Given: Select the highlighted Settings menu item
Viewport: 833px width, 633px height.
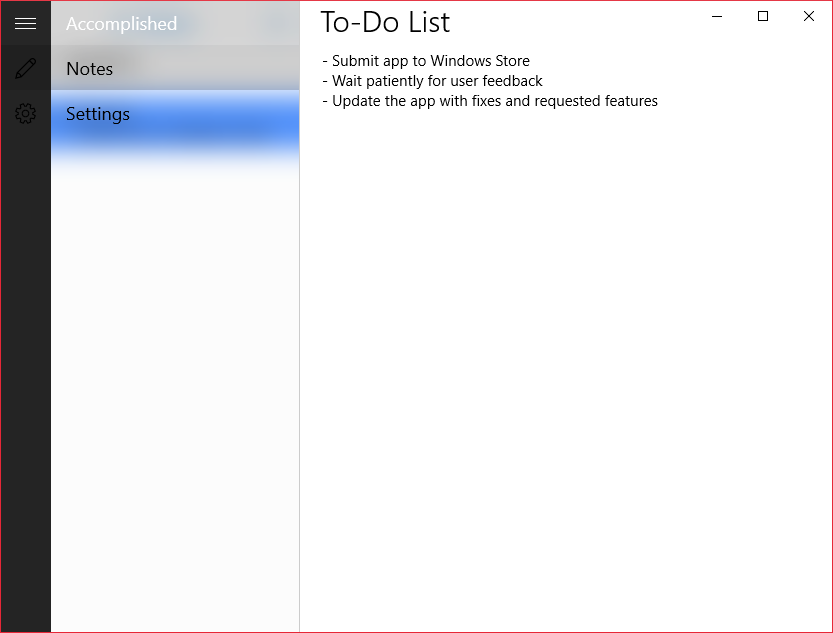Looking at the screenshot, I should [x=175, y=114].
